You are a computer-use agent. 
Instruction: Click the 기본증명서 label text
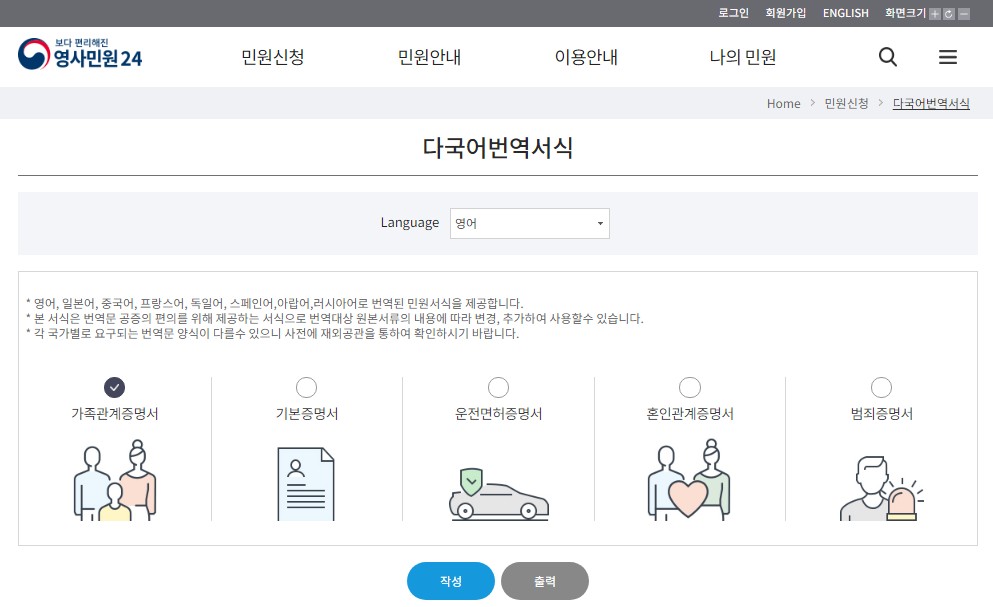click(x=307, y=414)
